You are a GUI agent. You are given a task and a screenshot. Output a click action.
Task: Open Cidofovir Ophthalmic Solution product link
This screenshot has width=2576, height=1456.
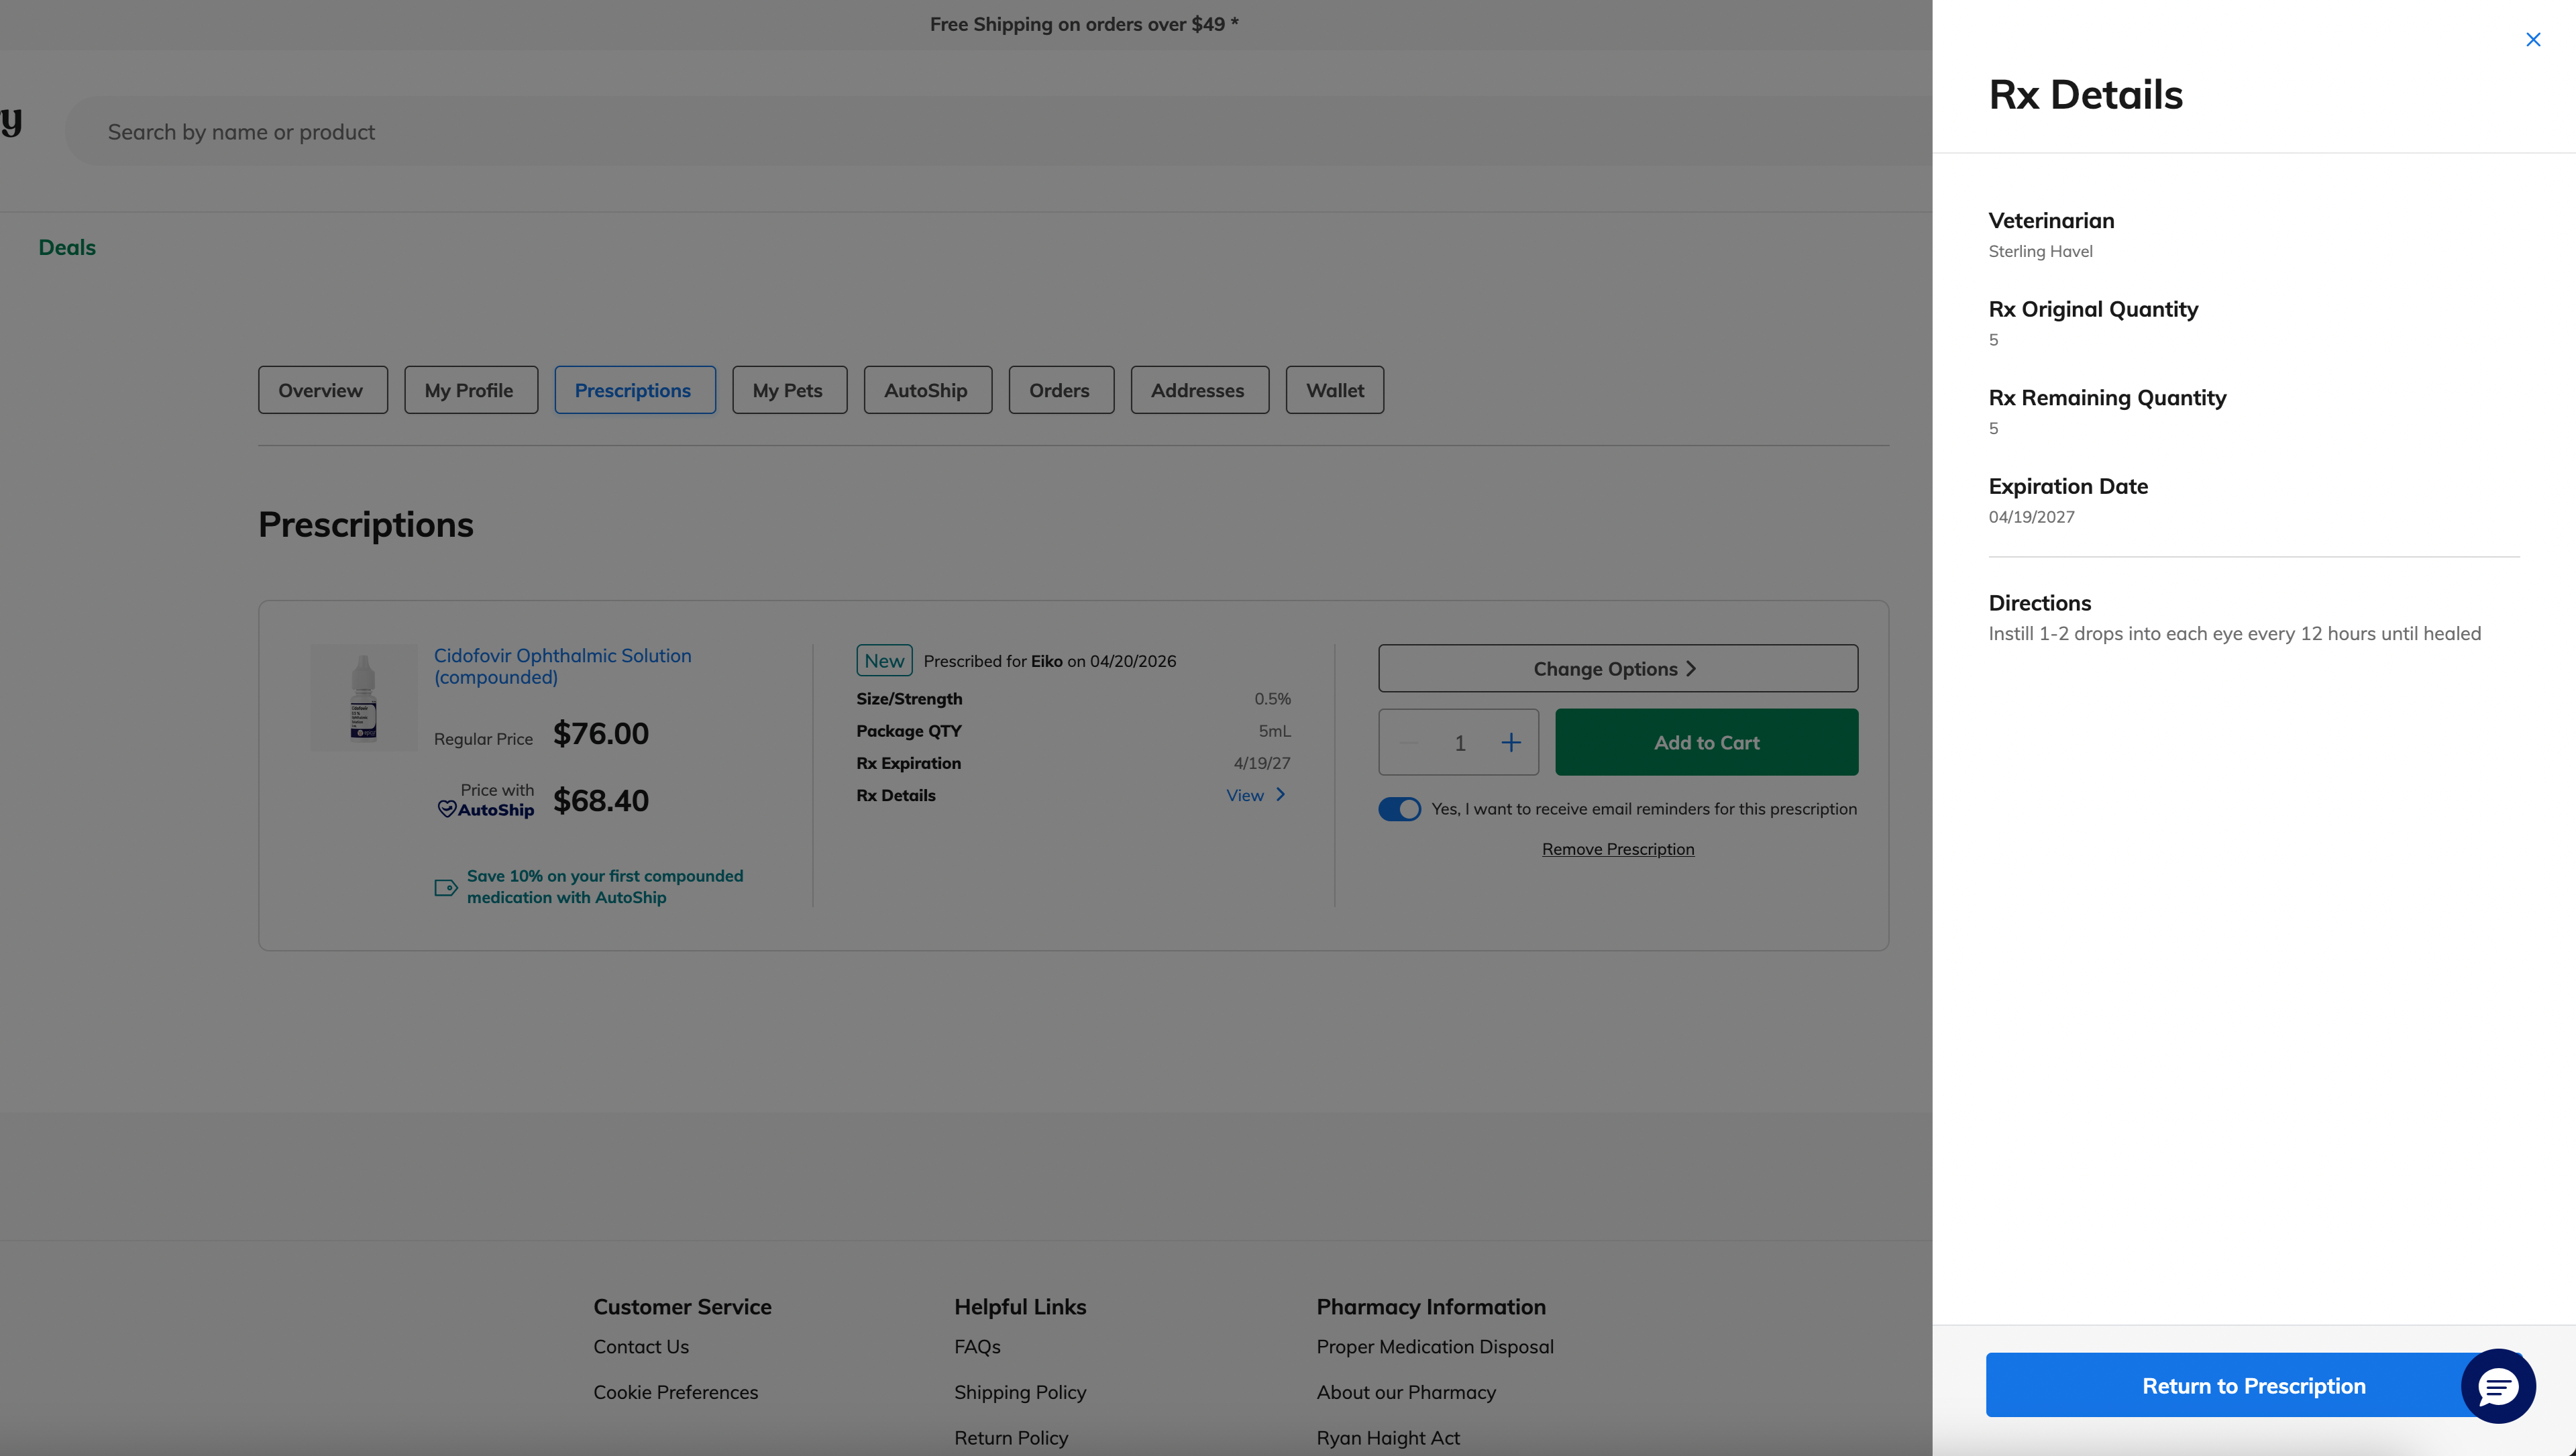pos(562,666)
